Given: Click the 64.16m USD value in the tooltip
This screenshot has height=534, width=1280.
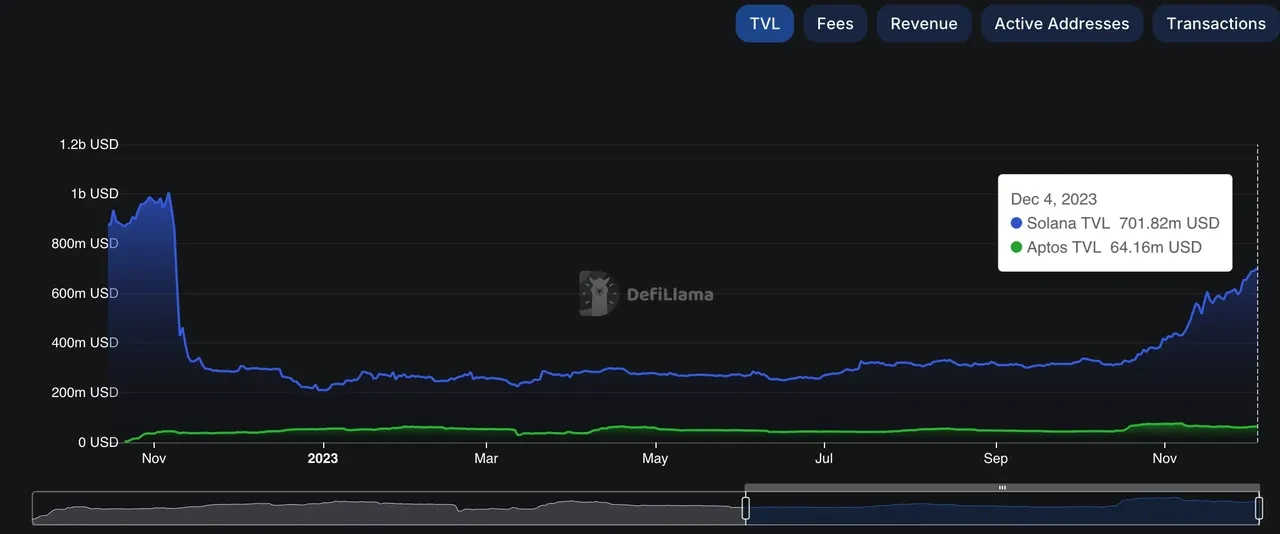Looking at the screenshot, I should (1156, 247).
